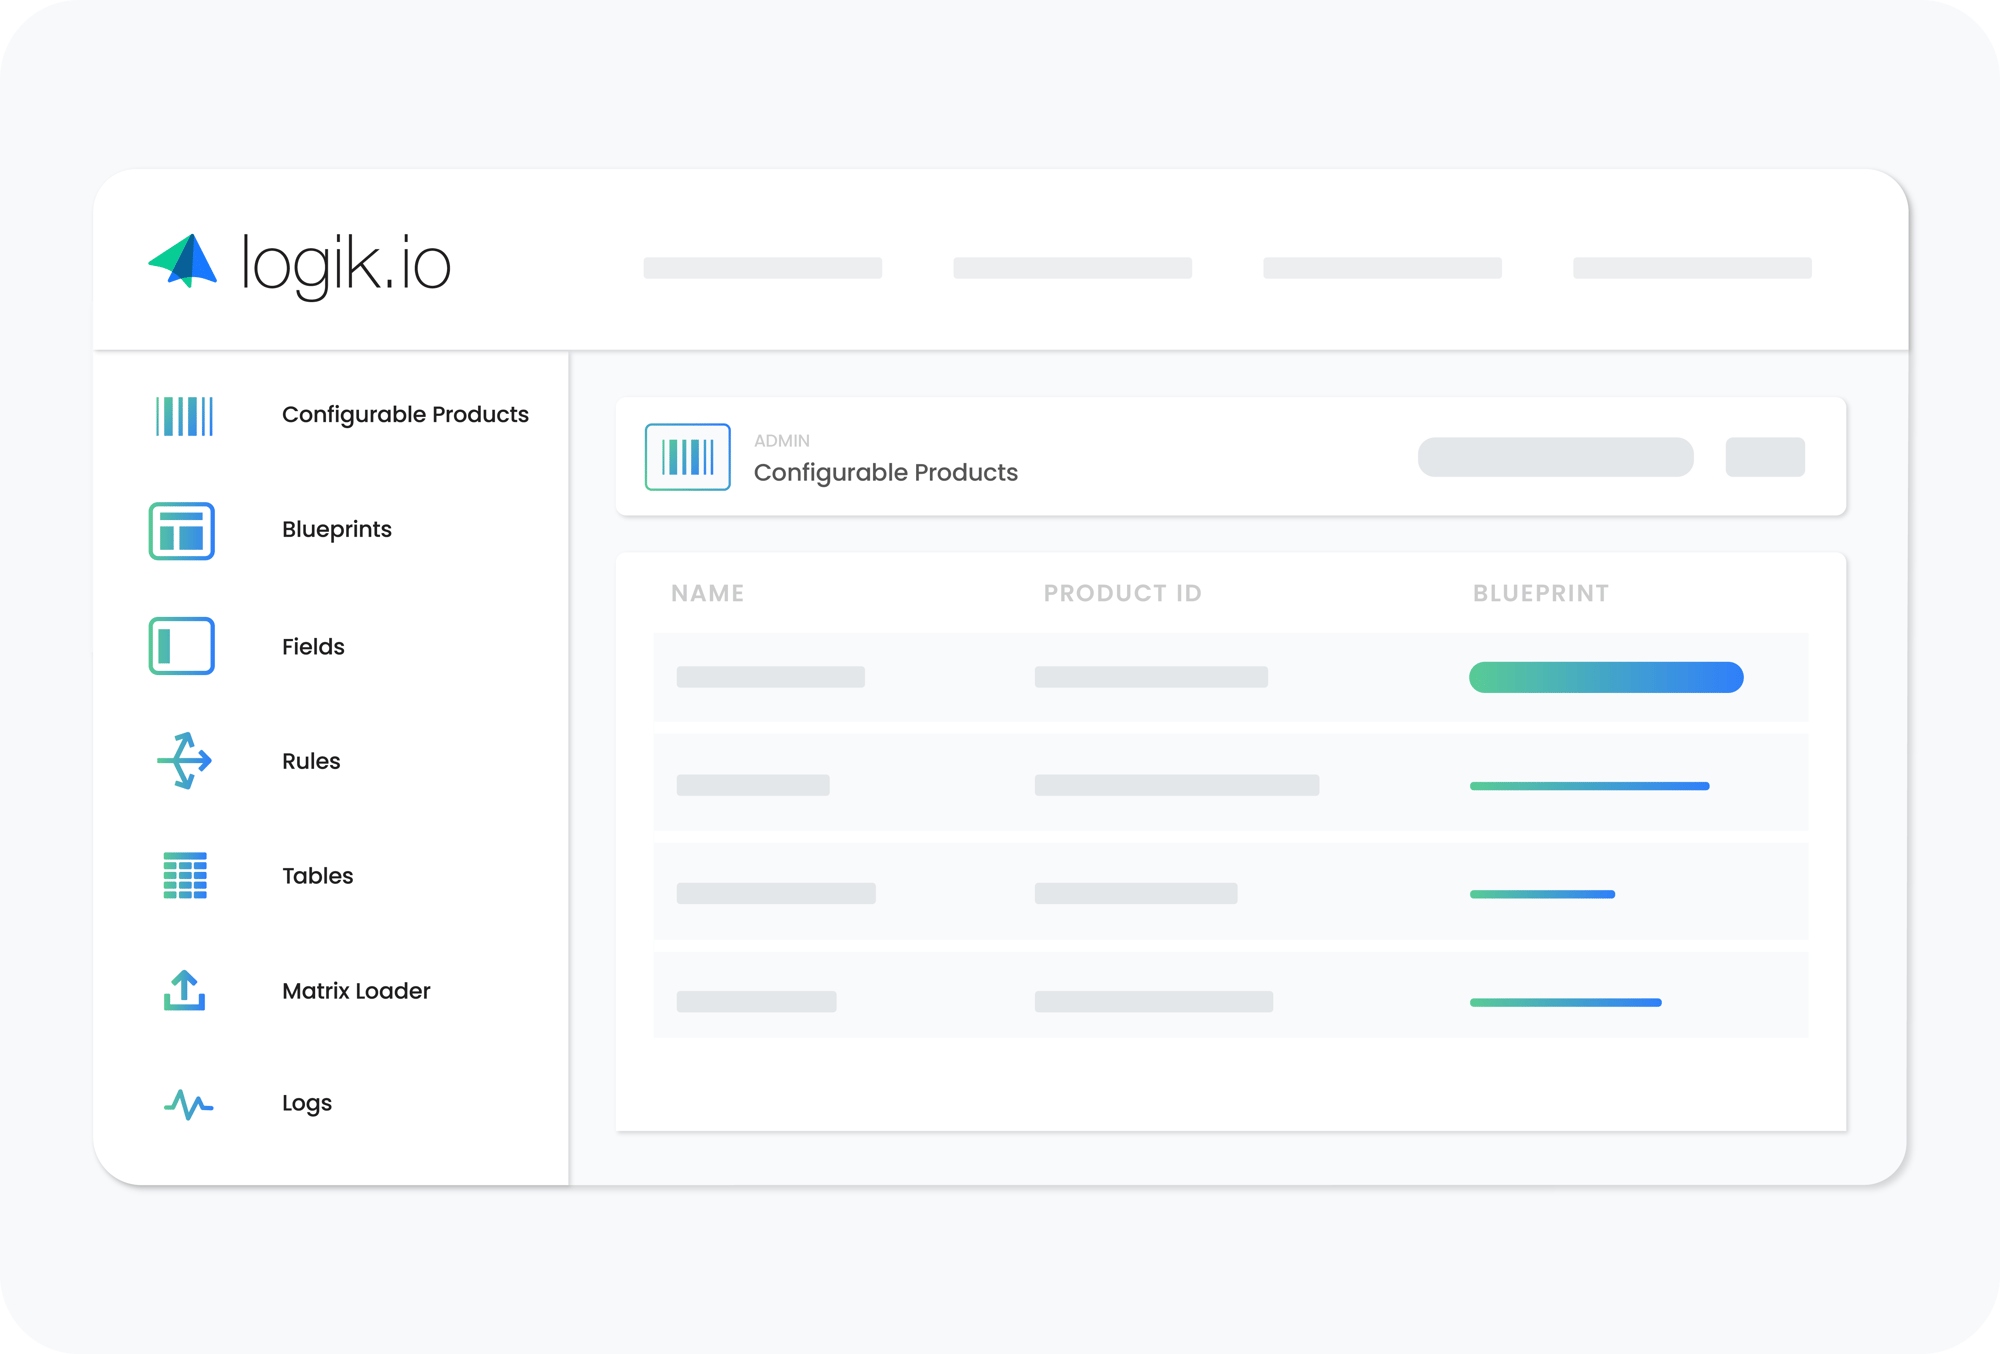This screenshot has height=1354, width=2000.
Task: Go to Blueprints in the sidebar
Action: point(337,529)
